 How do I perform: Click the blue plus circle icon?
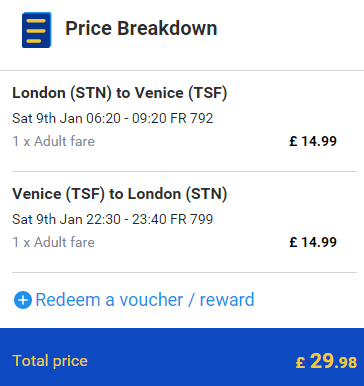[x=23, y=300]
